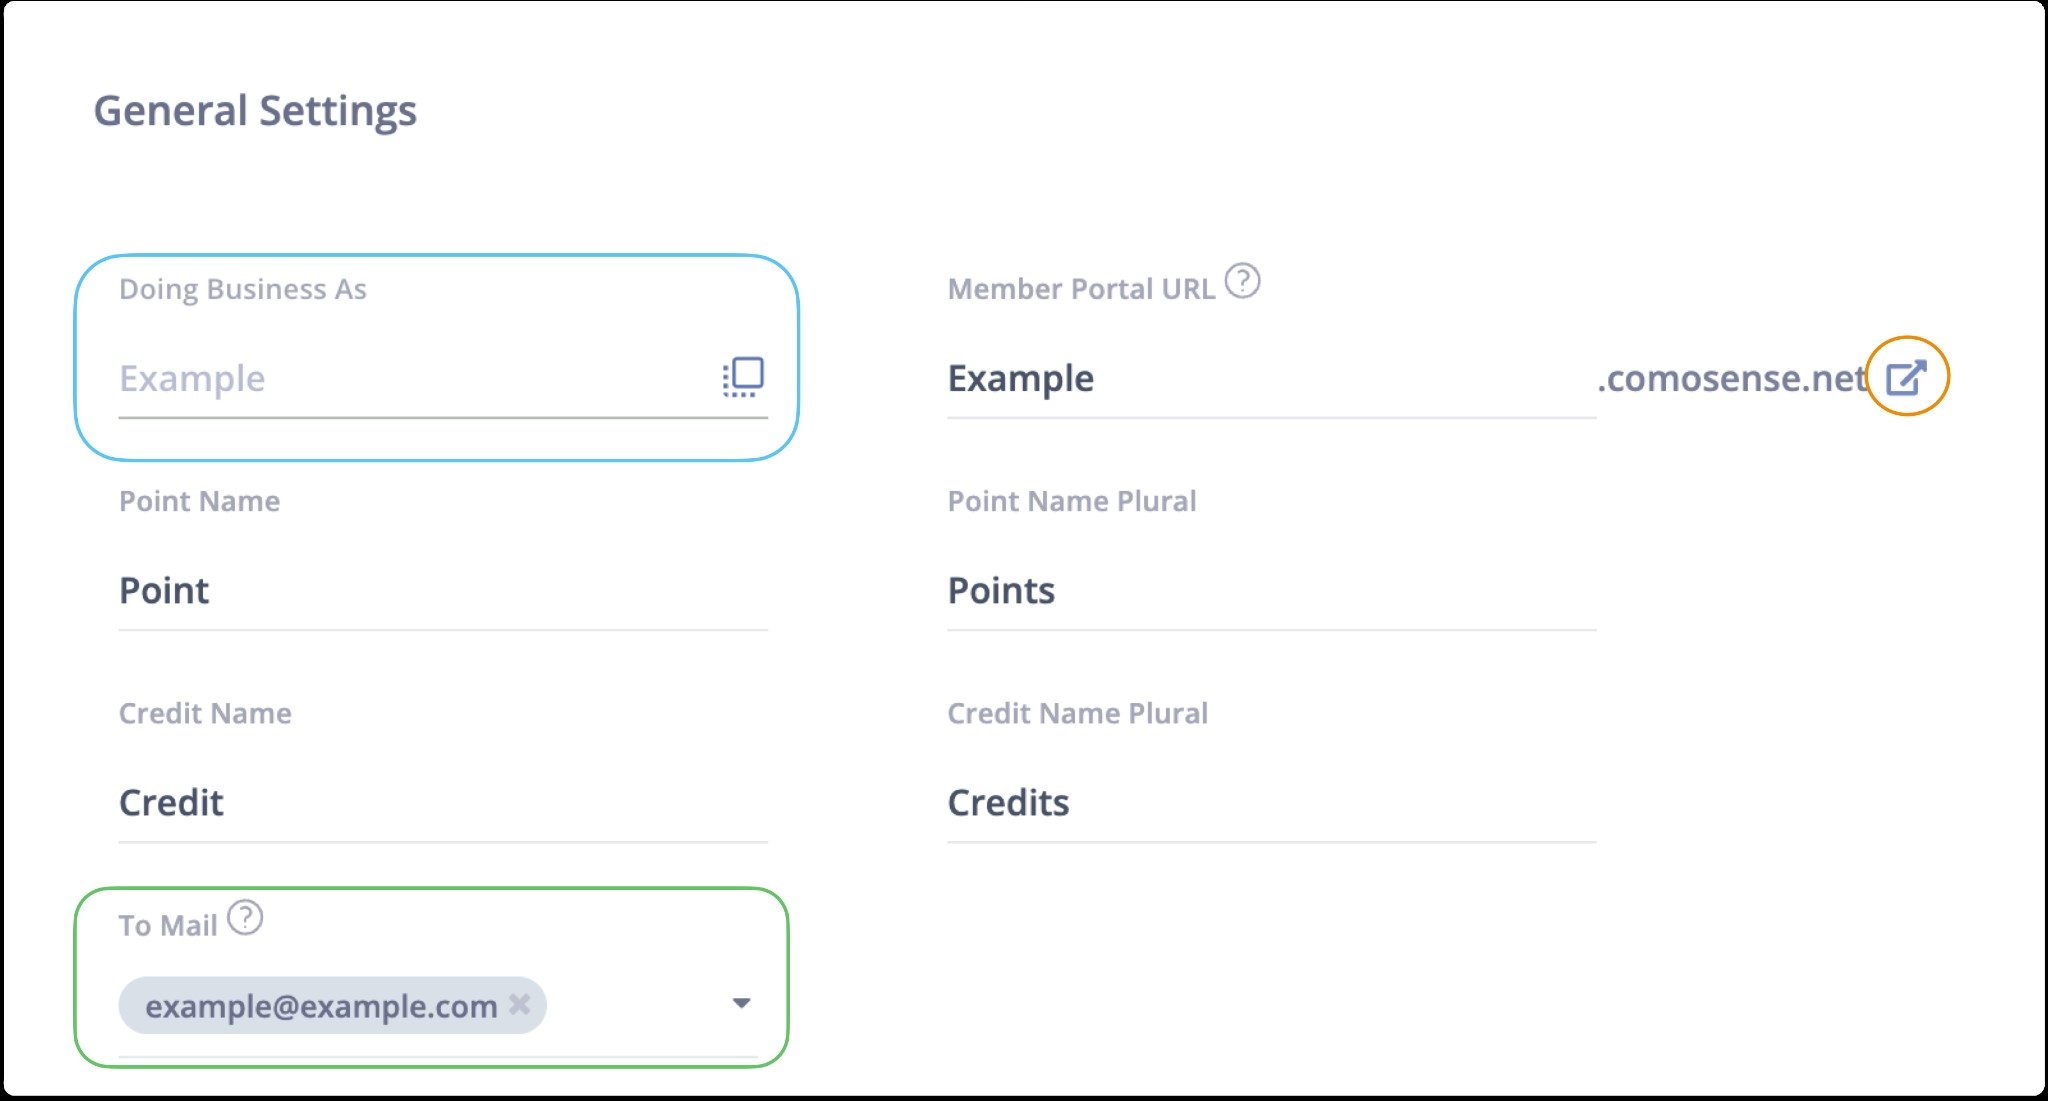Click the Doing Business As input field
Viewport: 2048px width, 1101px height.
[443, 380]
